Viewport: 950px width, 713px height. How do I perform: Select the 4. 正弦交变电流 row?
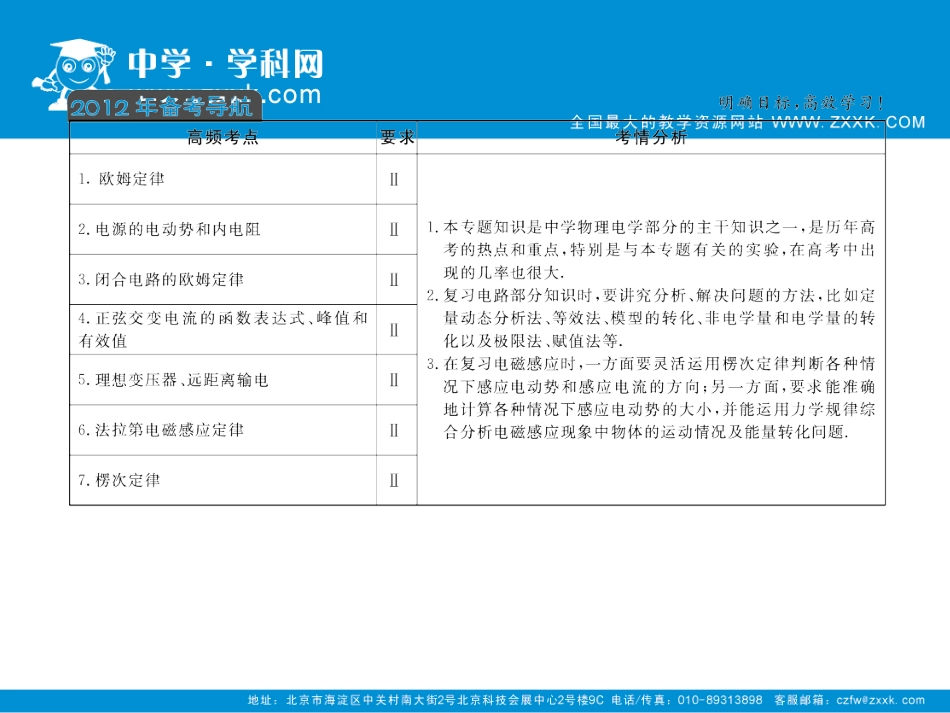222,329
